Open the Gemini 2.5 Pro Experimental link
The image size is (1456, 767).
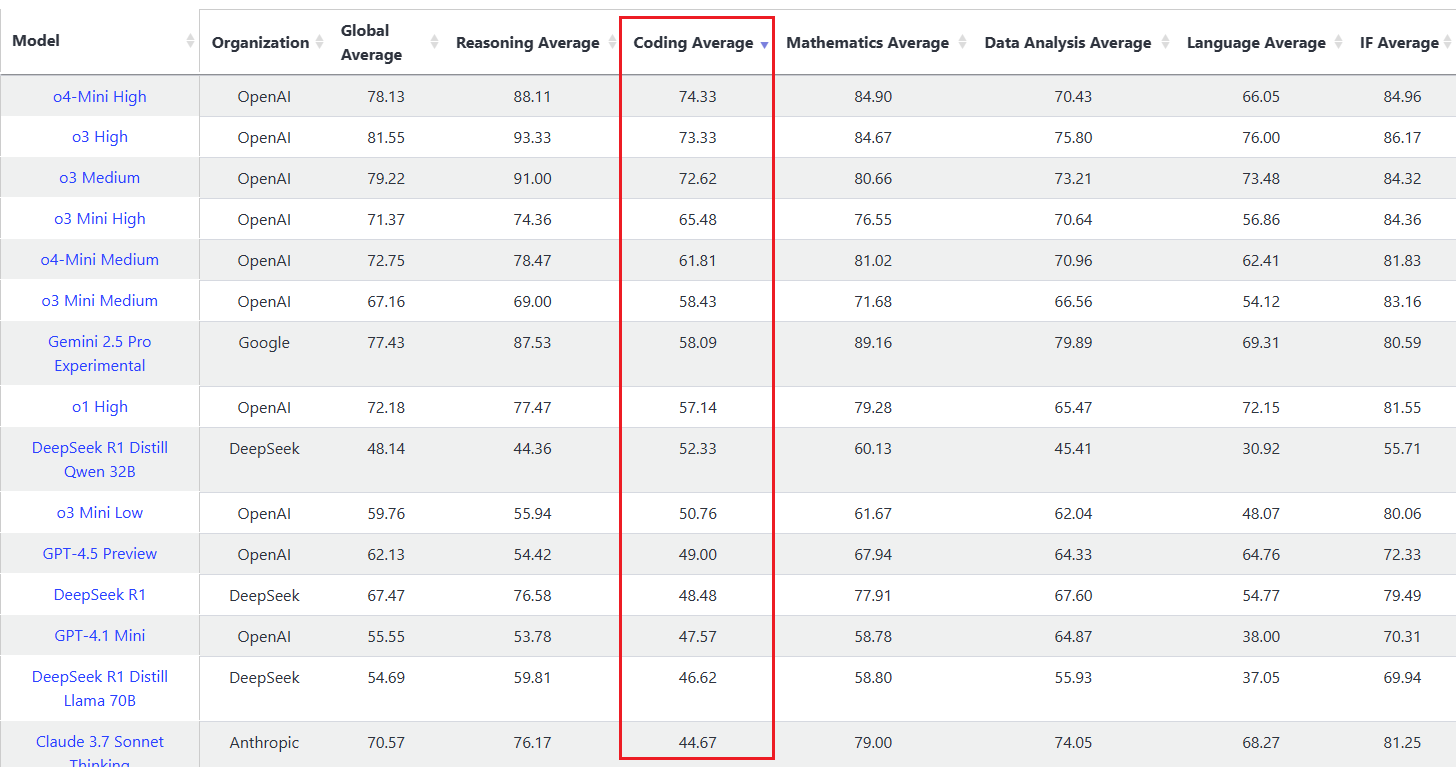click(100, 354)
